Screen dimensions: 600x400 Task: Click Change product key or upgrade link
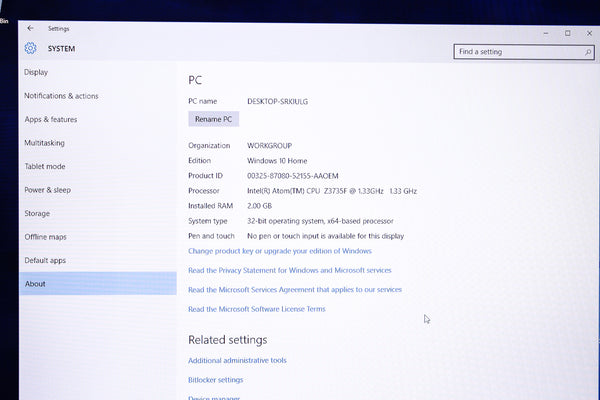pyautogui.click(x=279, y=251)
